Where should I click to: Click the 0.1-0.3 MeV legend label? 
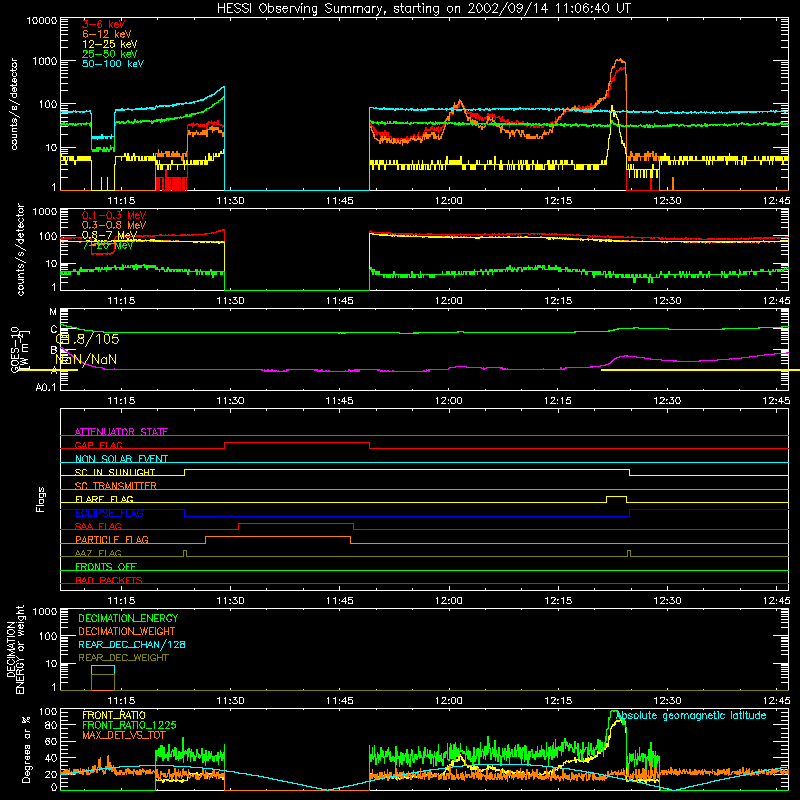click(114, 215)
